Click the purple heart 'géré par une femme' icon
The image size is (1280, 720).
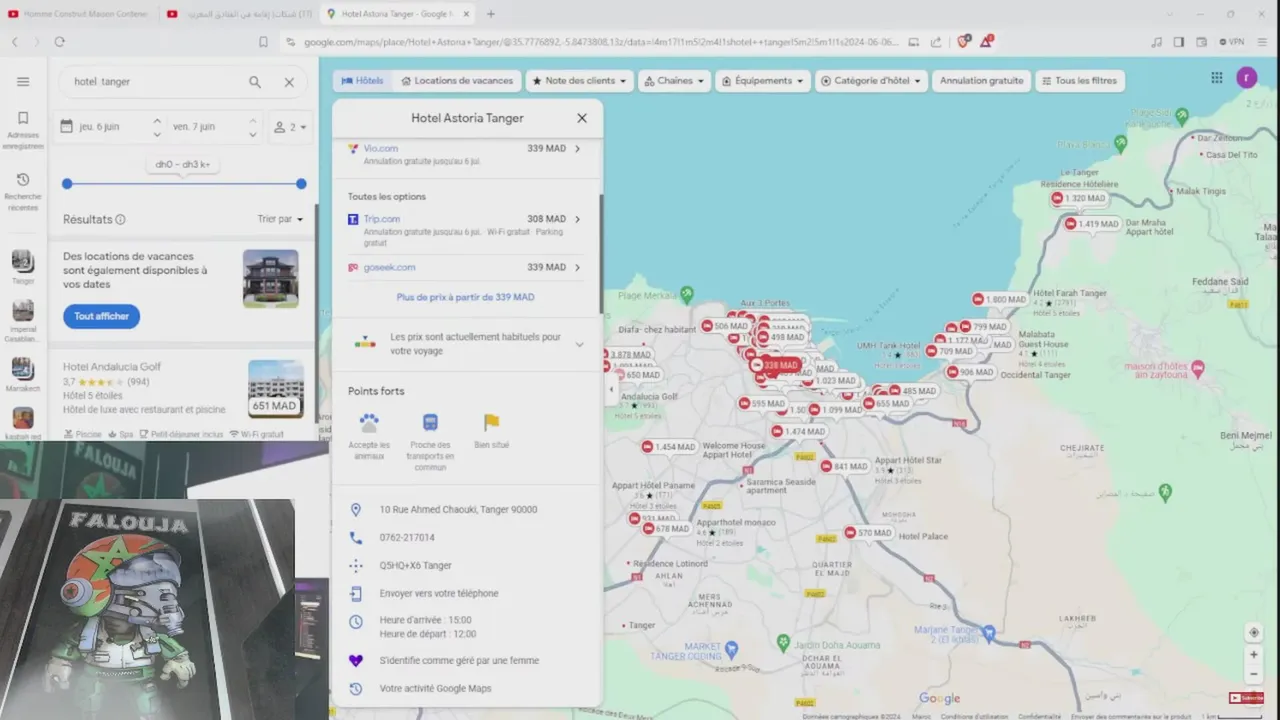(x=355, y=660)
